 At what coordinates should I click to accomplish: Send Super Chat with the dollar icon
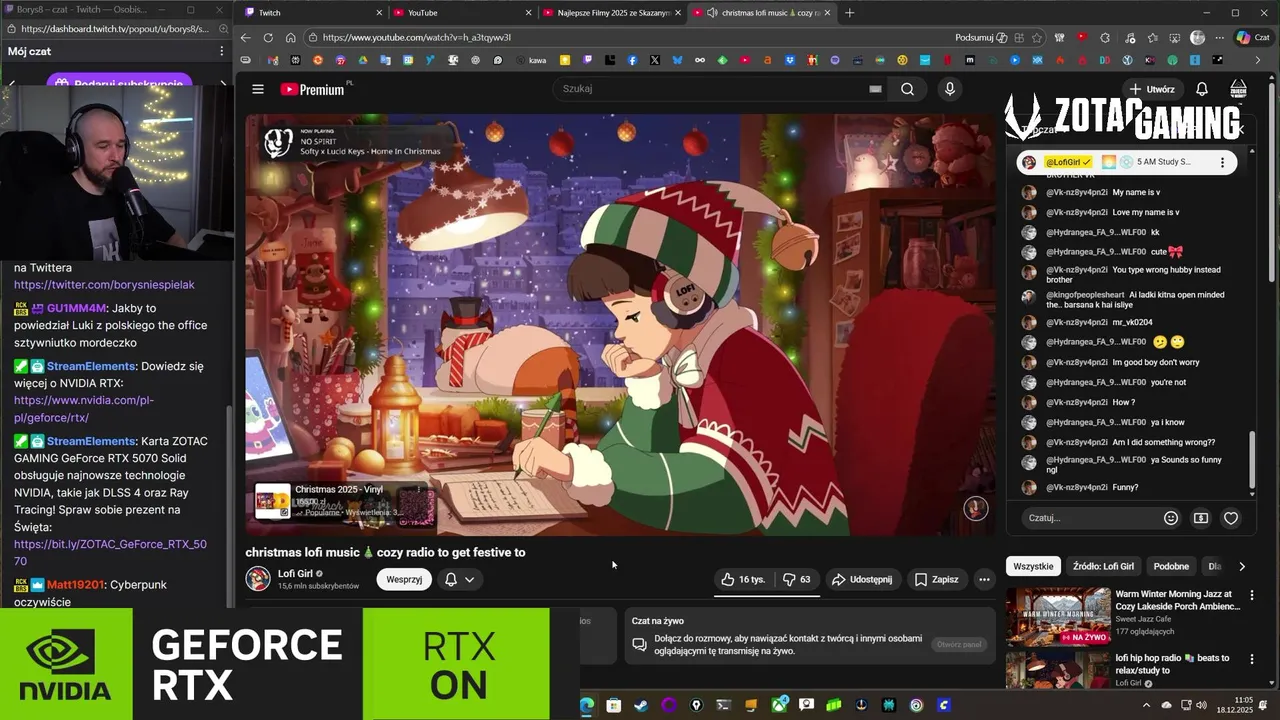[x=1201, y=518]
